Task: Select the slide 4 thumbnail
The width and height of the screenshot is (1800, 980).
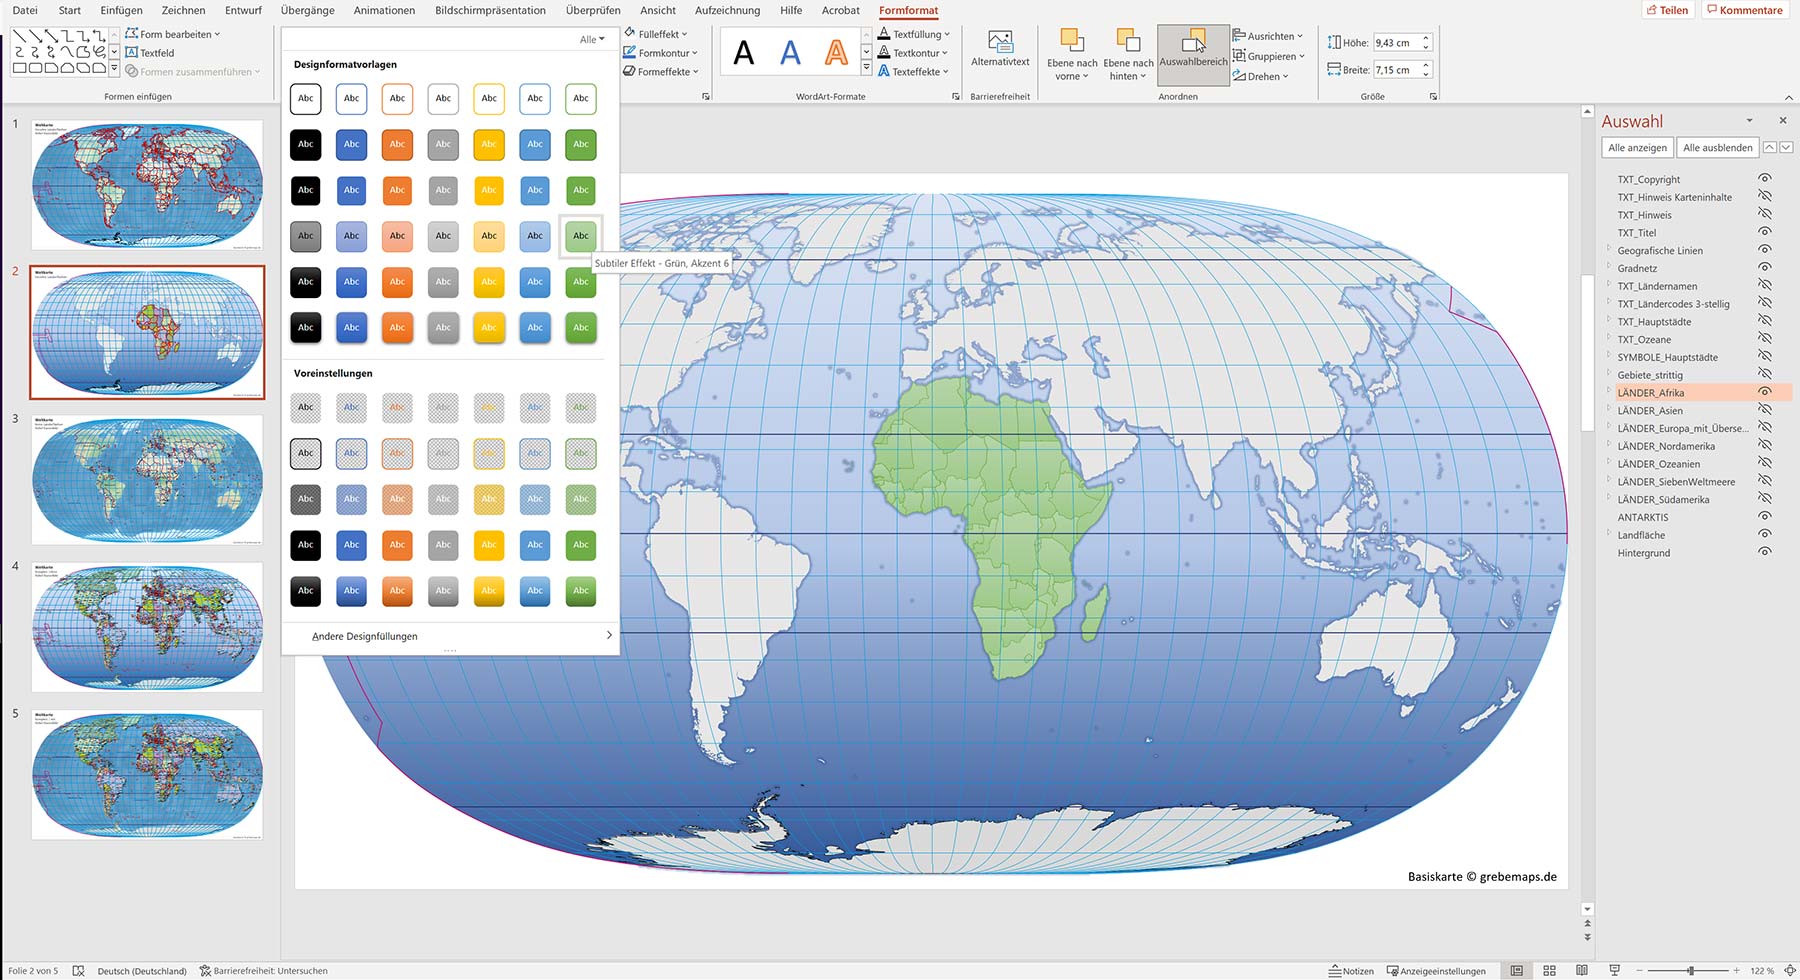Action: [147, 627]
